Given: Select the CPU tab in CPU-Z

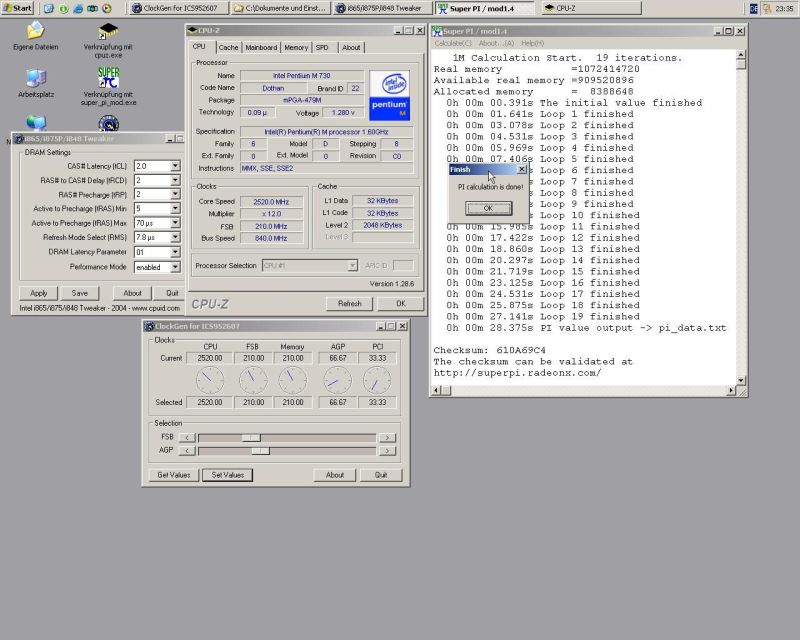Looking at the screenshot, I should [199, 46].
